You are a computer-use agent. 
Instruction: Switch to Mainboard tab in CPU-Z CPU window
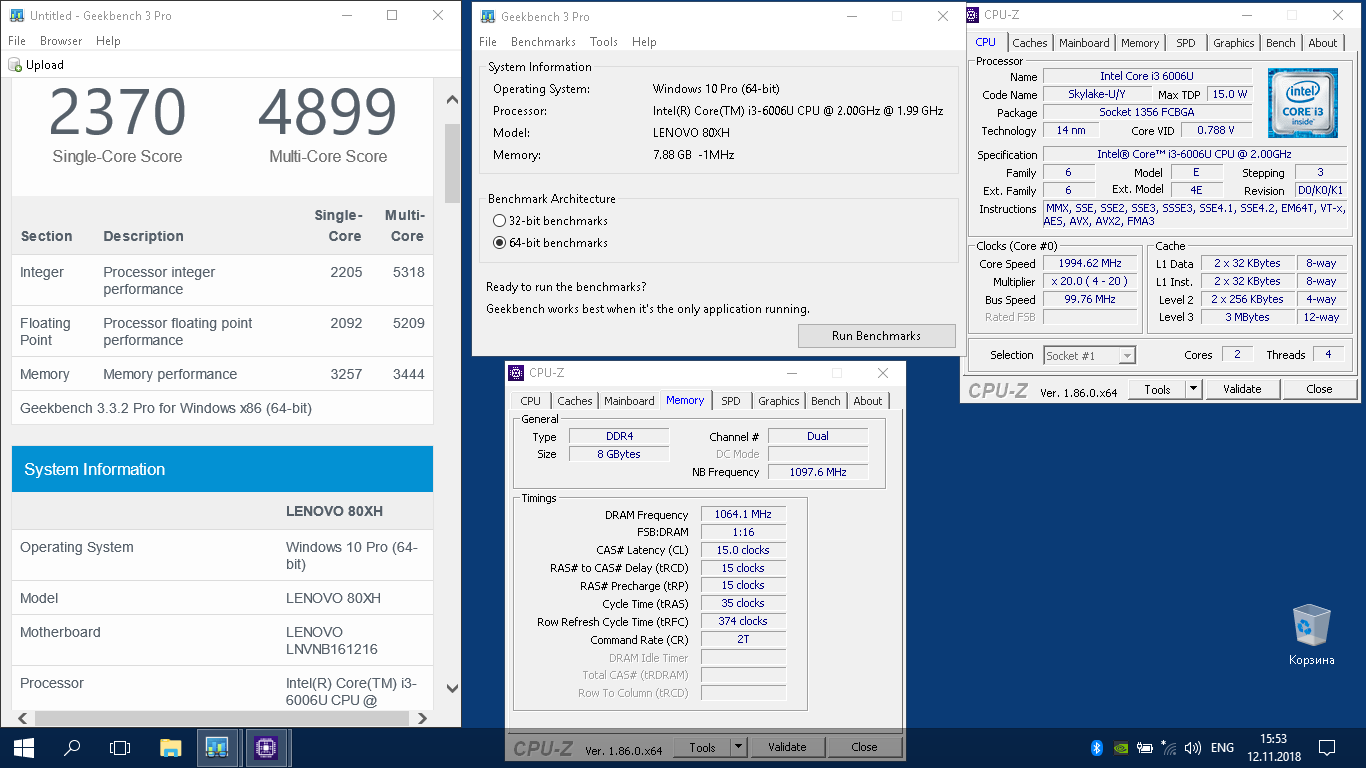pos(1084,43)
